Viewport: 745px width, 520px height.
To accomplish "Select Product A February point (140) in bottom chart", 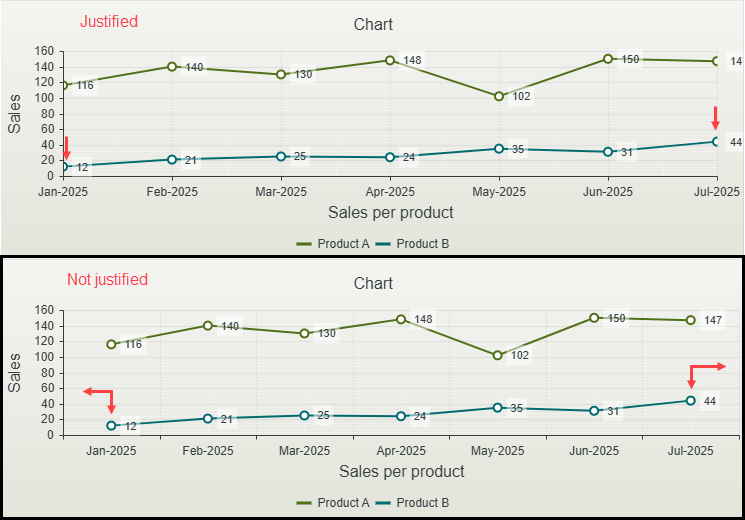I will 208,326.
